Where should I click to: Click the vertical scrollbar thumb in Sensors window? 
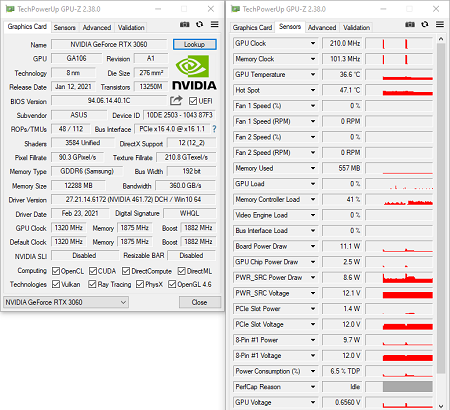[441, 208]
